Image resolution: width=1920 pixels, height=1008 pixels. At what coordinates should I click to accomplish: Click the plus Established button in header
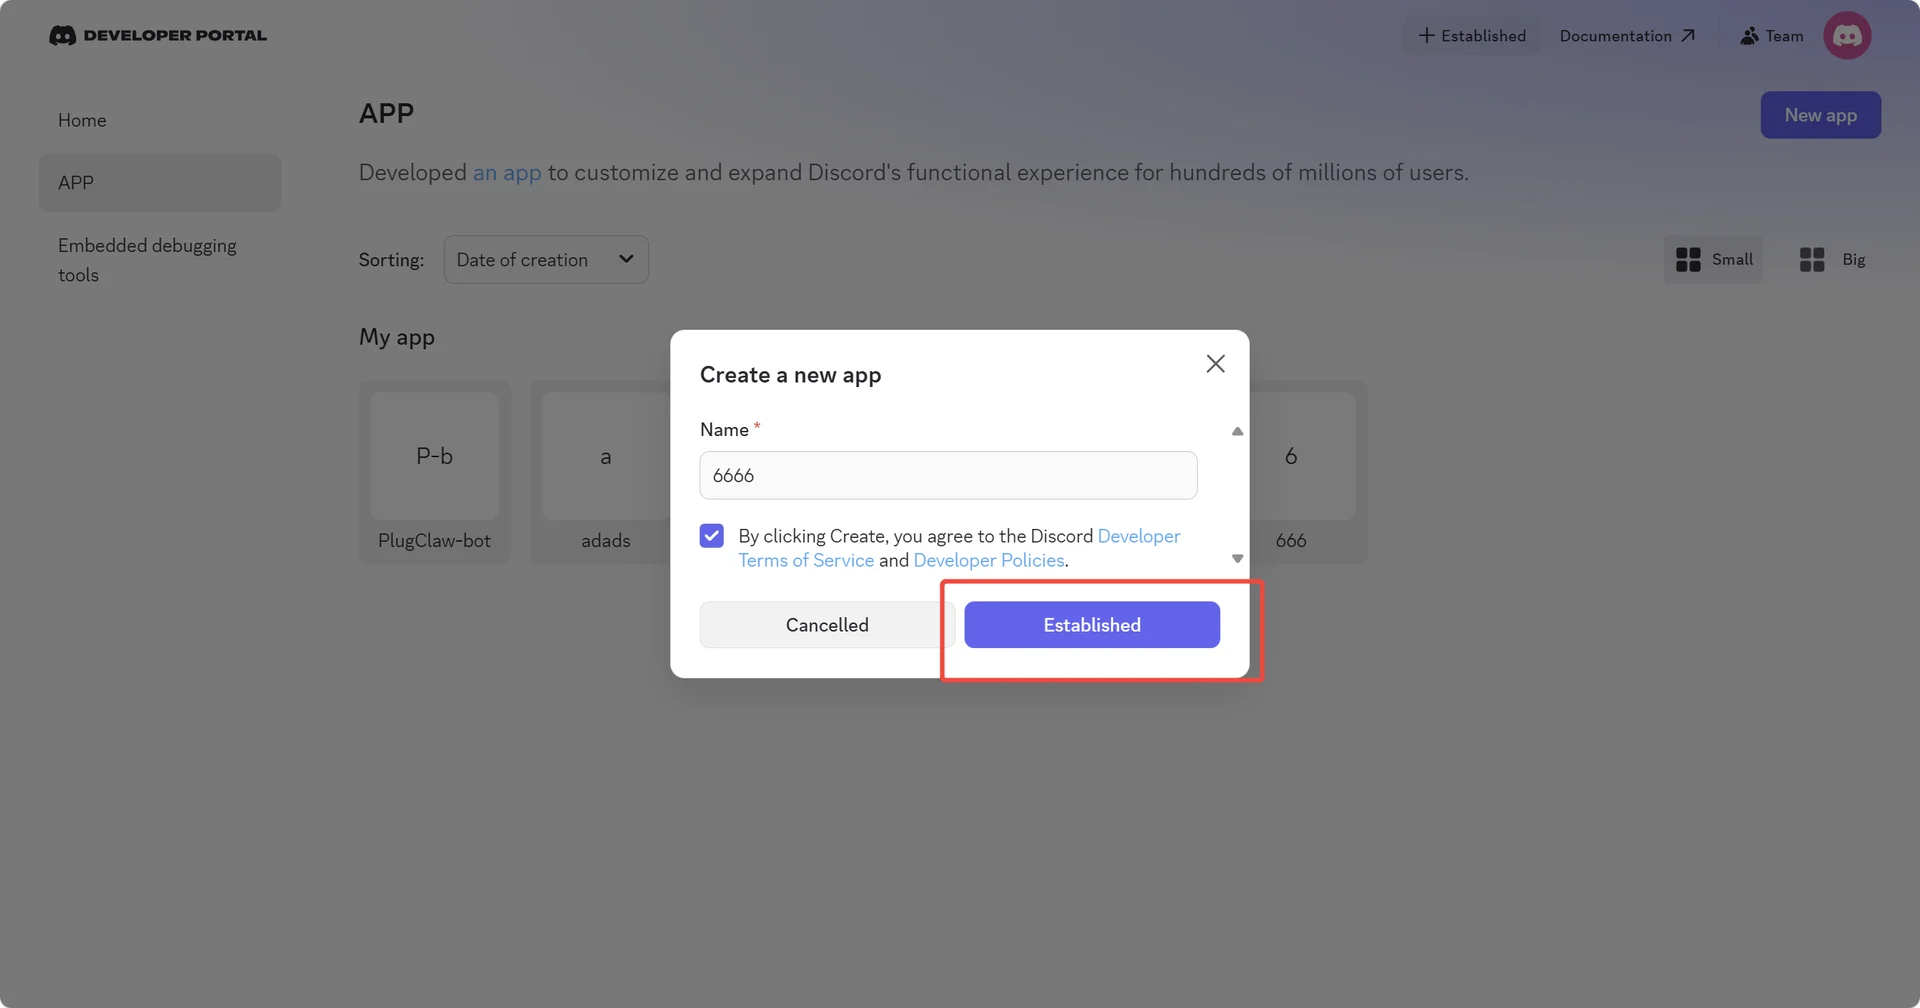coord(1471,36)
